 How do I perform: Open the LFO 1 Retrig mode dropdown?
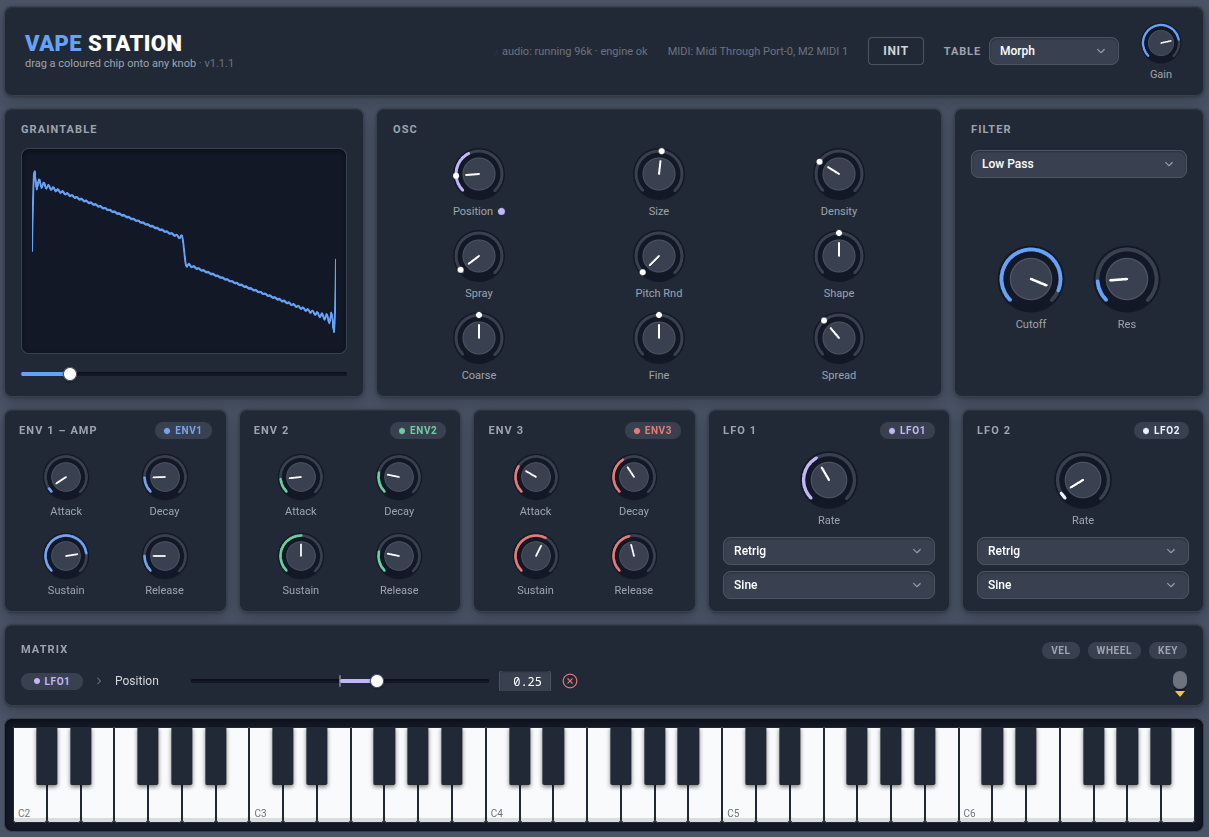point(829,551)
